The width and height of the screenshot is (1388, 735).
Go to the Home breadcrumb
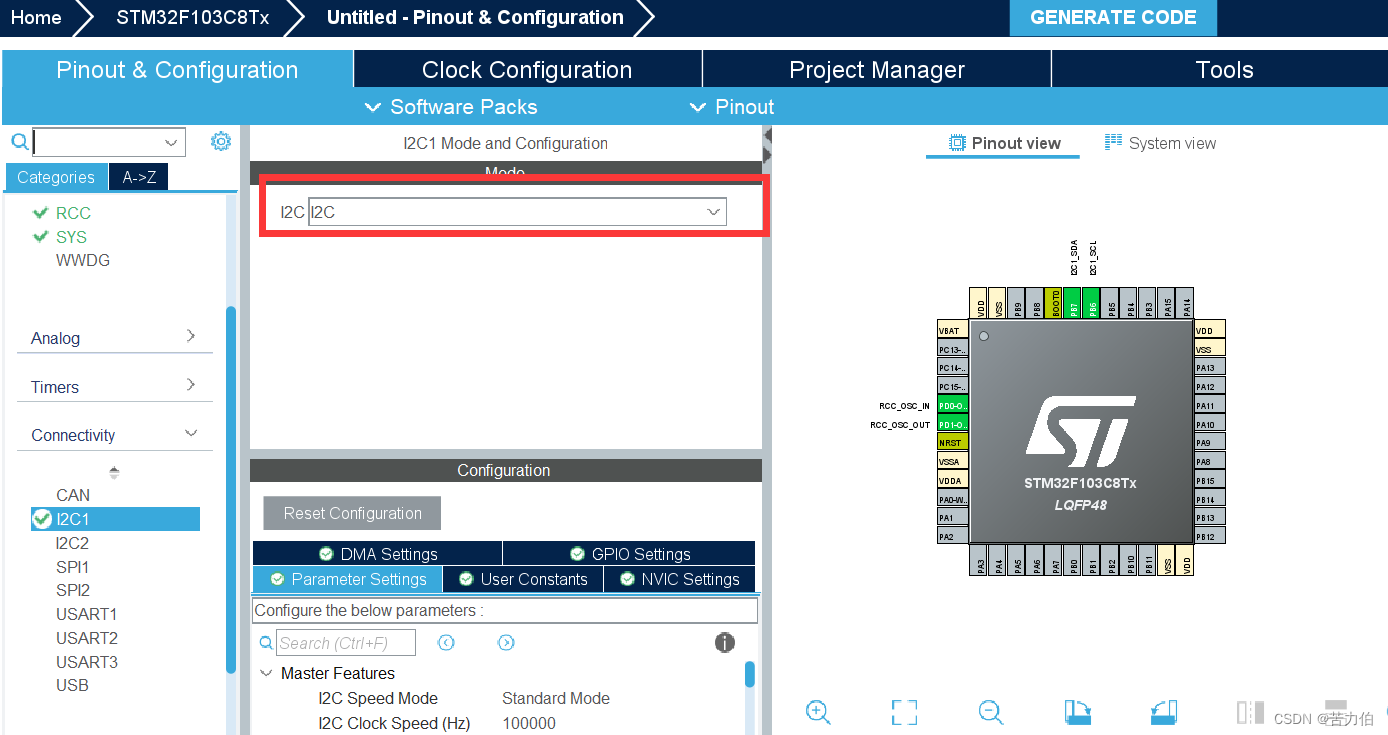(x=35, y=18)
